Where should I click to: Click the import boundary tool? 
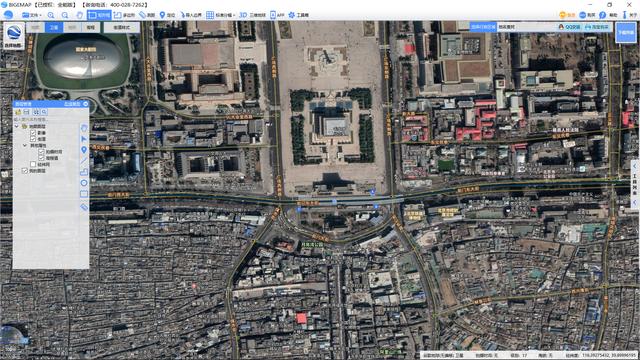tap(191, 15)
